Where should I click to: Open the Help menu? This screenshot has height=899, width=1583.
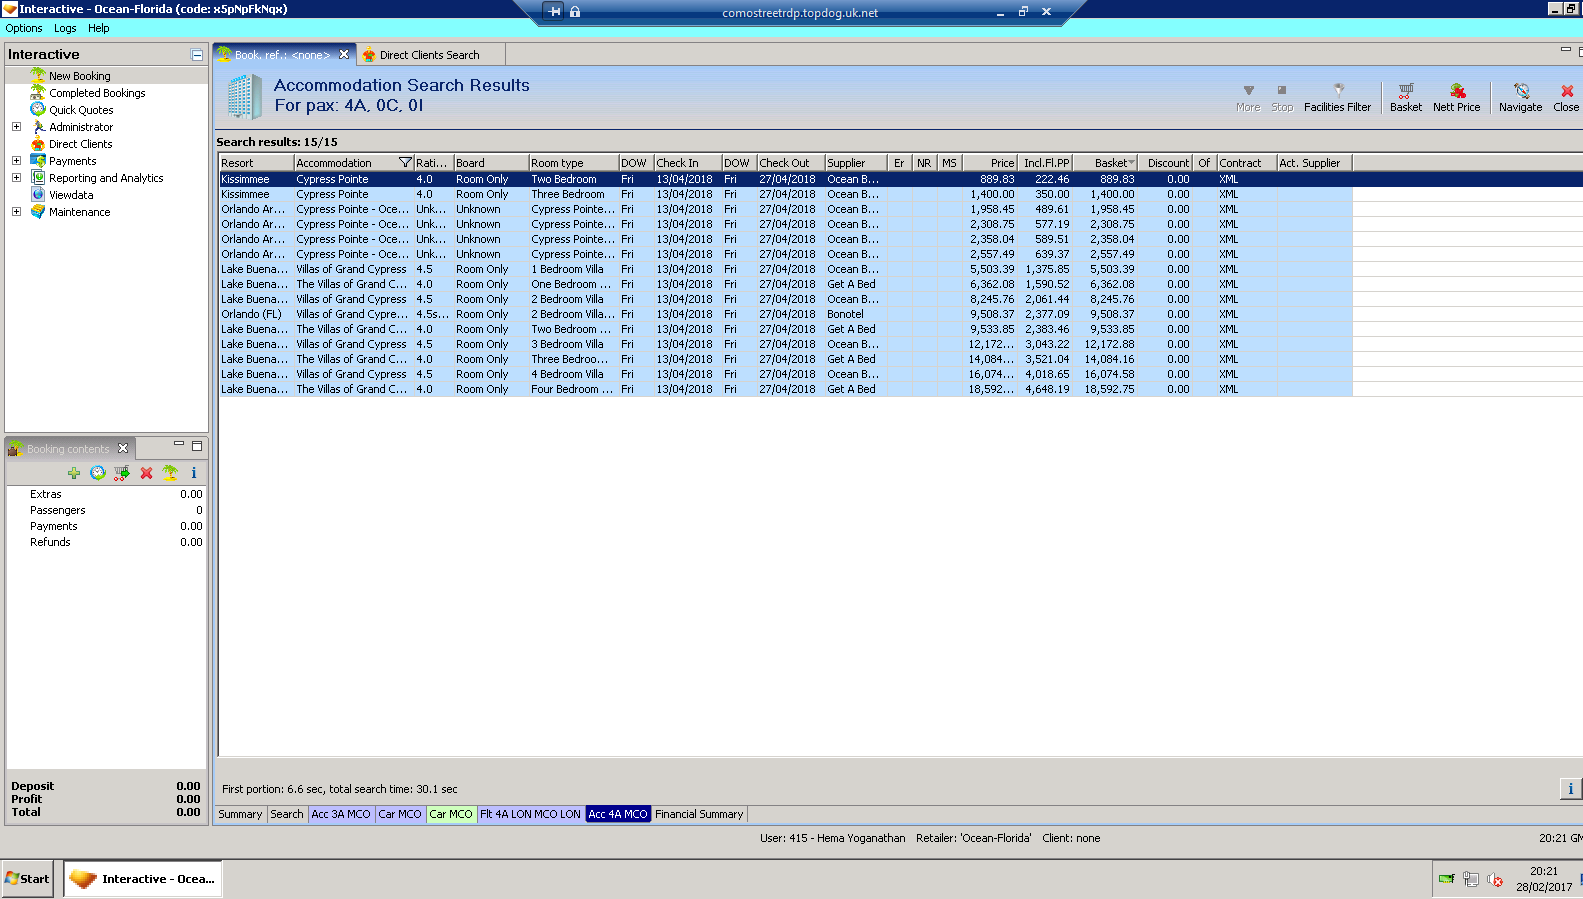pyautogui.click(x=98, y=28)
